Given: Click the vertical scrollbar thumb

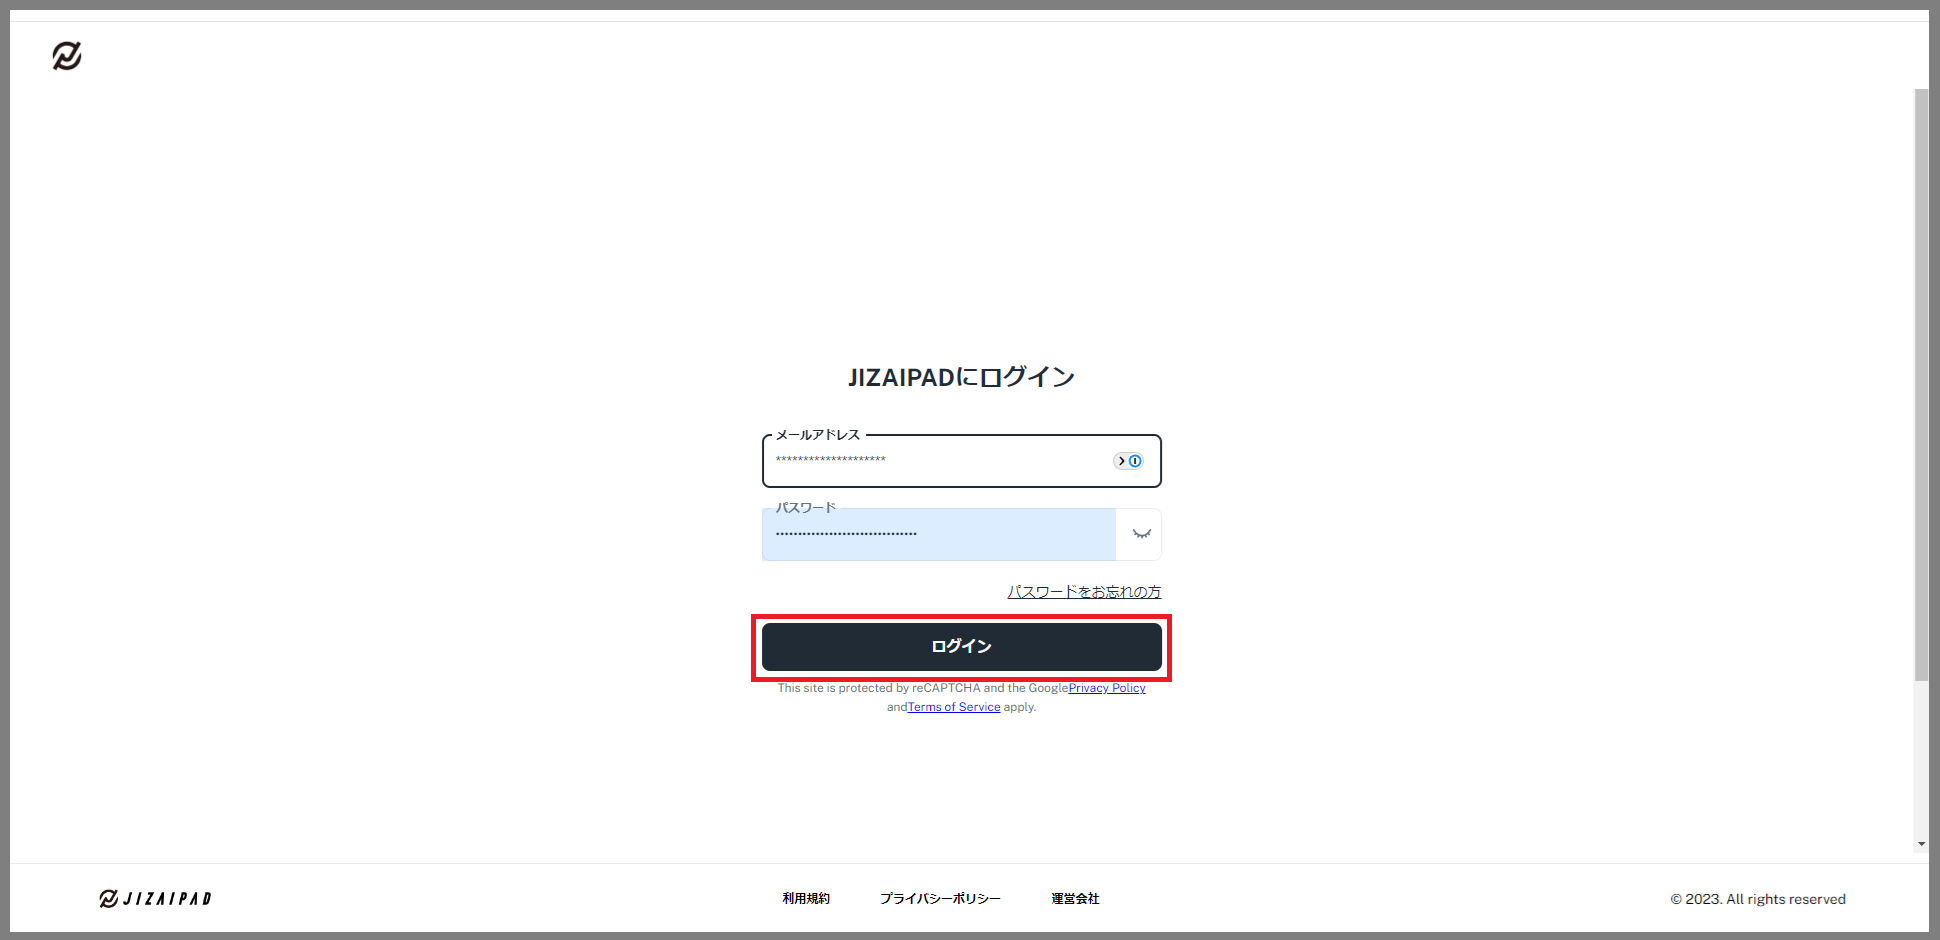Looking at the screenshot, I should click(1921, 385).
